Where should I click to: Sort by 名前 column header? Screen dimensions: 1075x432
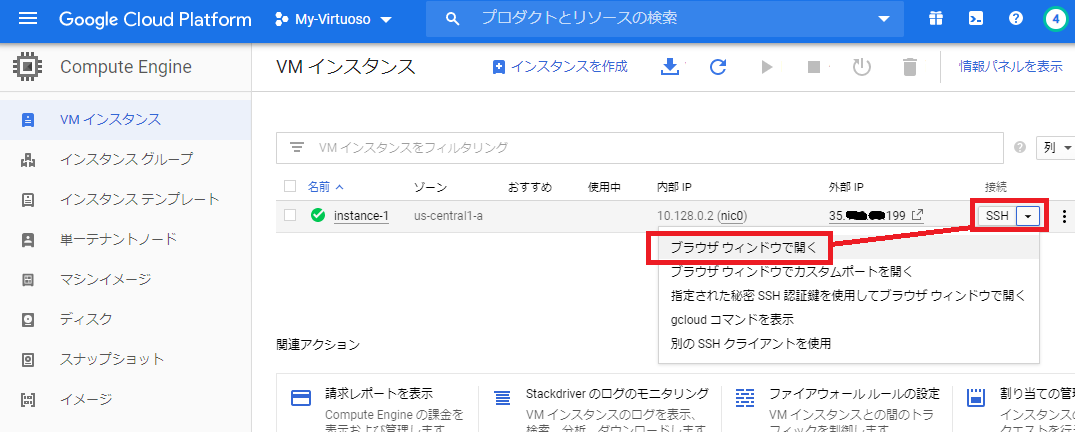tap(326, 187)
